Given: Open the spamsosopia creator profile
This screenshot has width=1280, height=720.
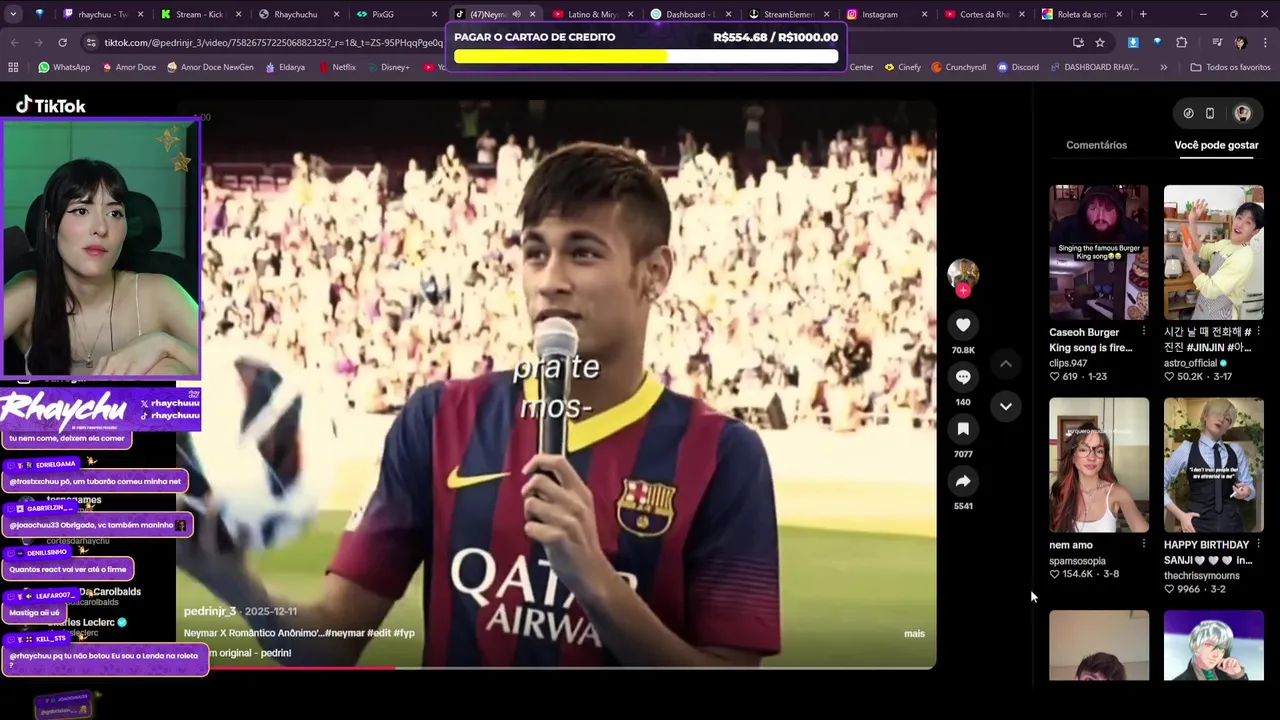Looking at the screenshot, I should click(x=1077, y=561).
